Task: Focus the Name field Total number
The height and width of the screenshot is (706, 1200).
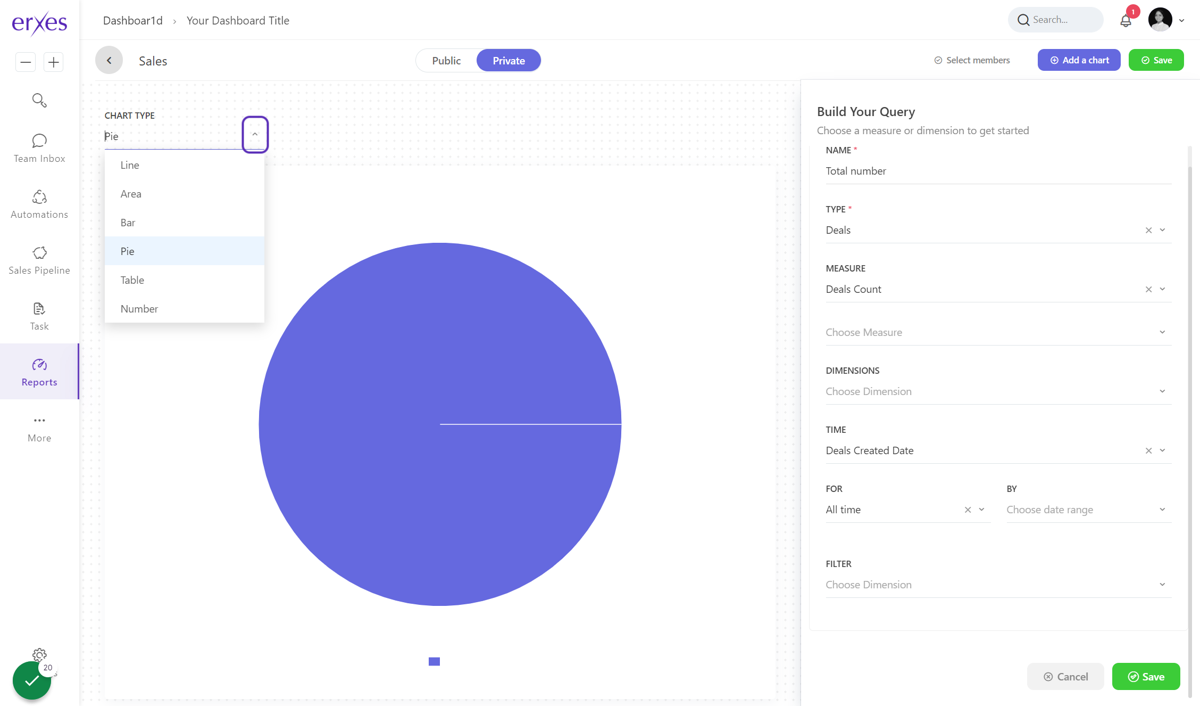Action: [998, 171]
